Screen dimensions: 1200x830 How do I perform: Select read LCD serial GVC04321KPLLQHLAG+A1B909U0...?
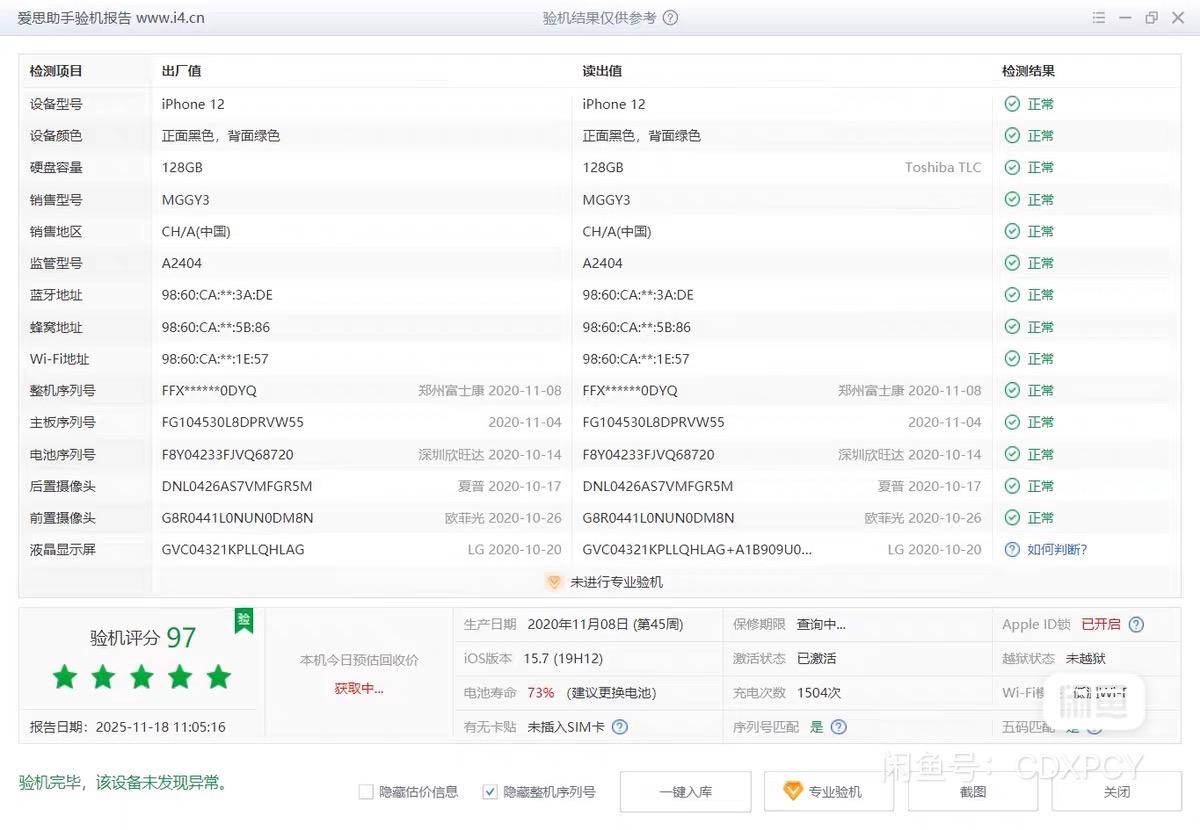698,550
